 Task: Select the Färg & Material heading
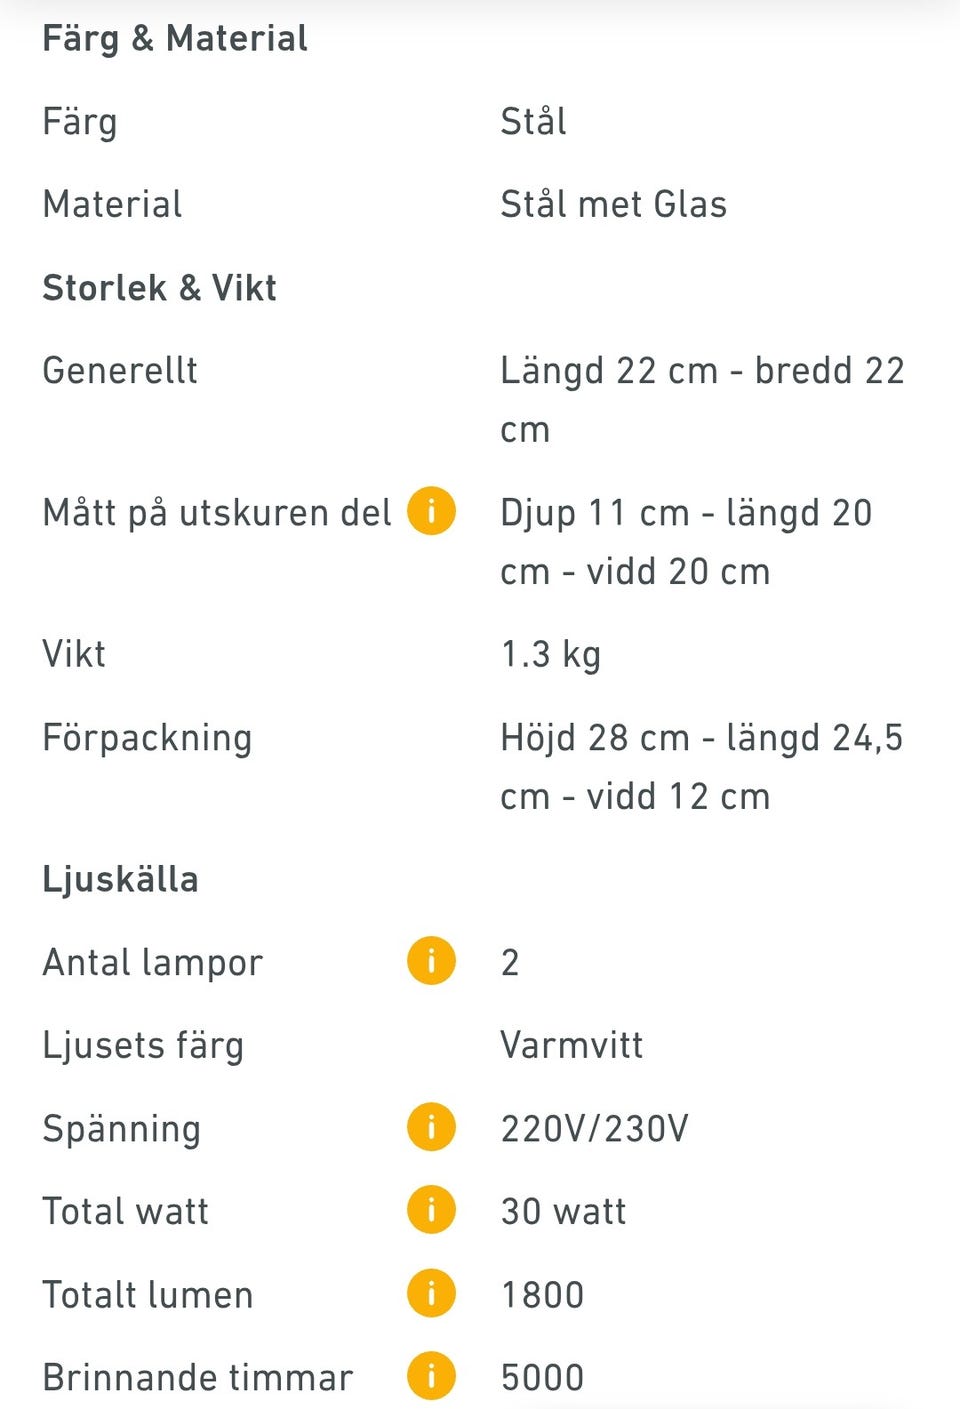175,38
